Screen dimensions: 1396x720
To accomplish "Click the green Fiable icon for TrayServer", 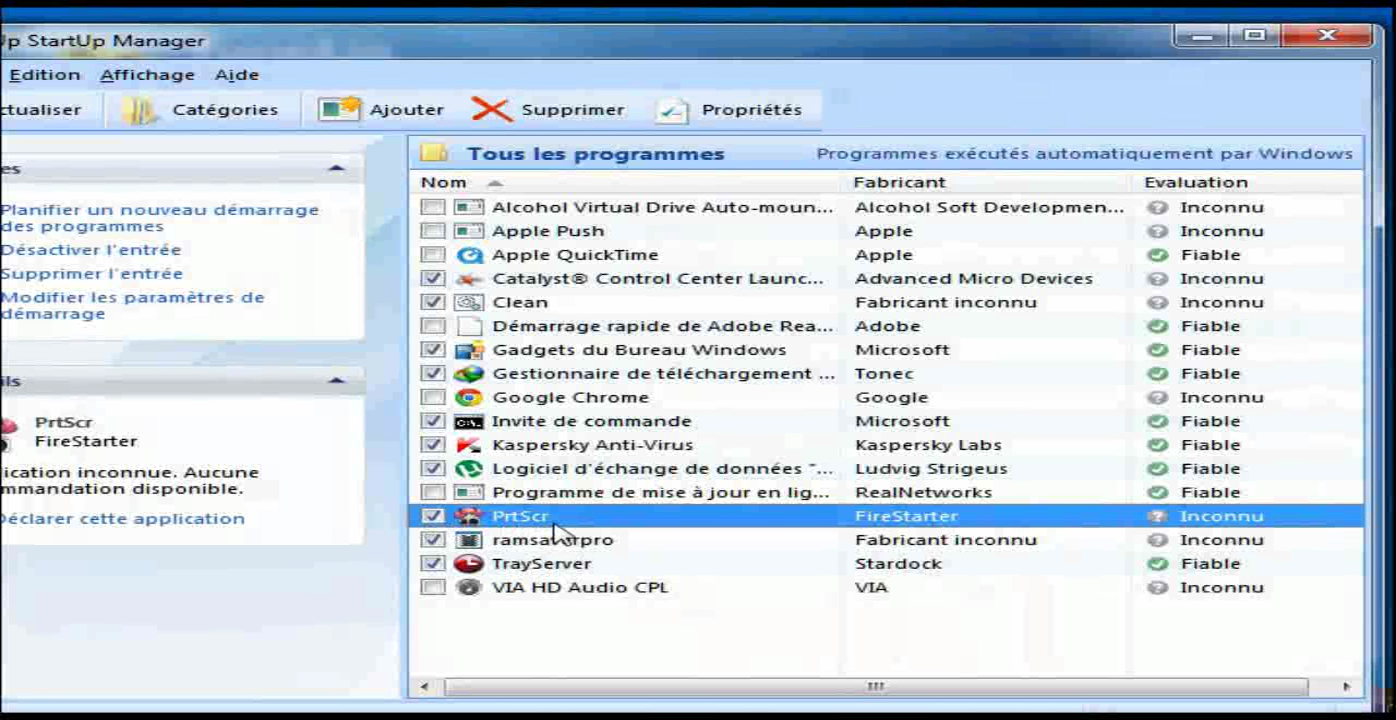I will tap(1158, 564).
